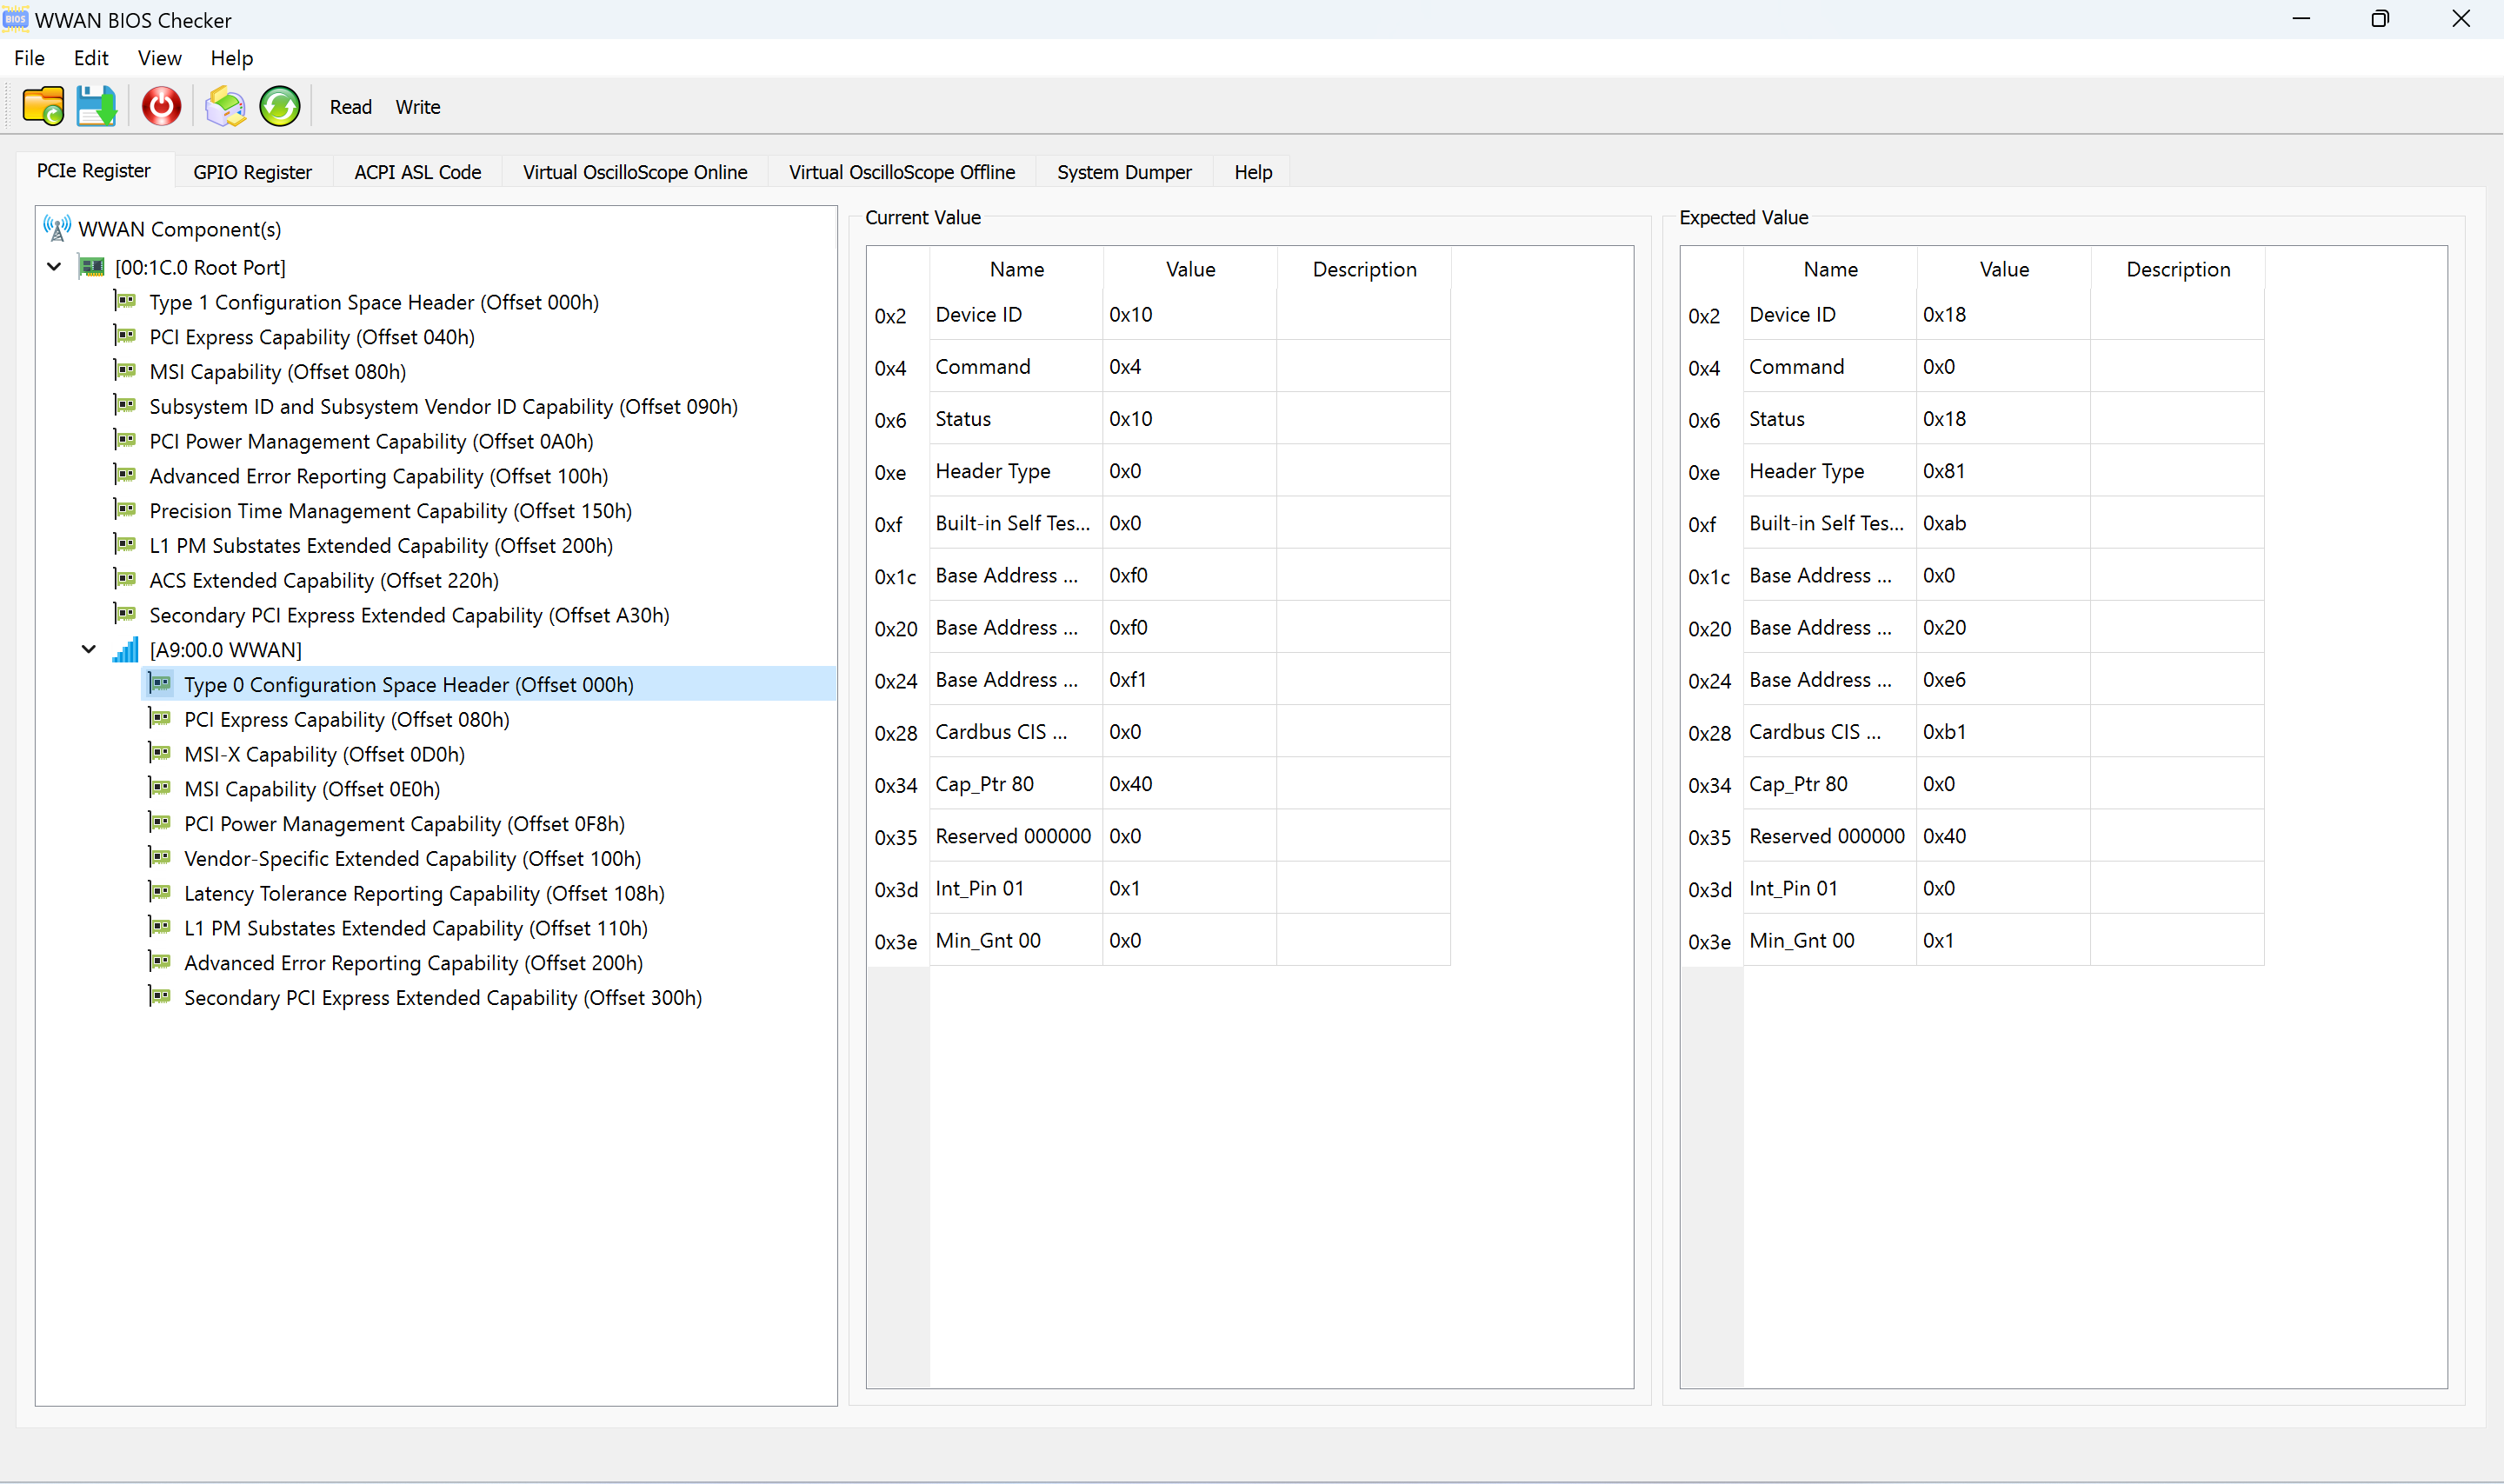This screenshot has width=2504, height=1484.
Task: Switch to the ACPI ASL Code tab
Action: (x=418, y=172)
